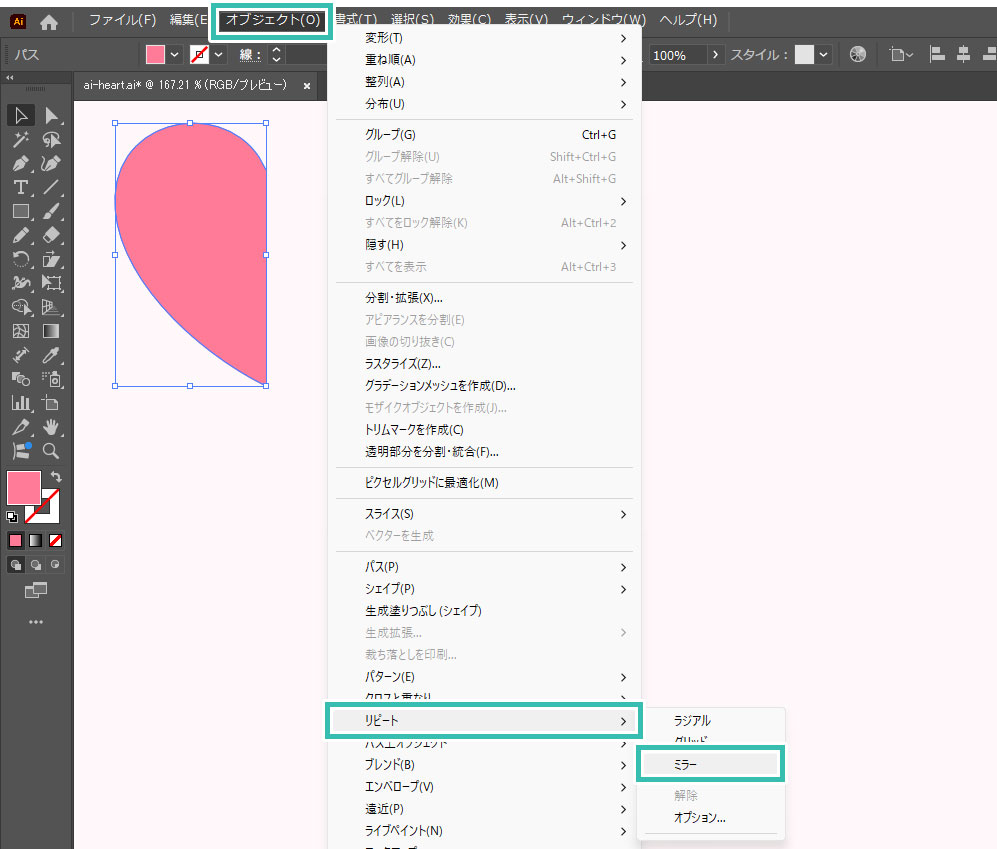Open the fill color dropdown in control bar
The image size is (997, 849).
tap(175, 55)
